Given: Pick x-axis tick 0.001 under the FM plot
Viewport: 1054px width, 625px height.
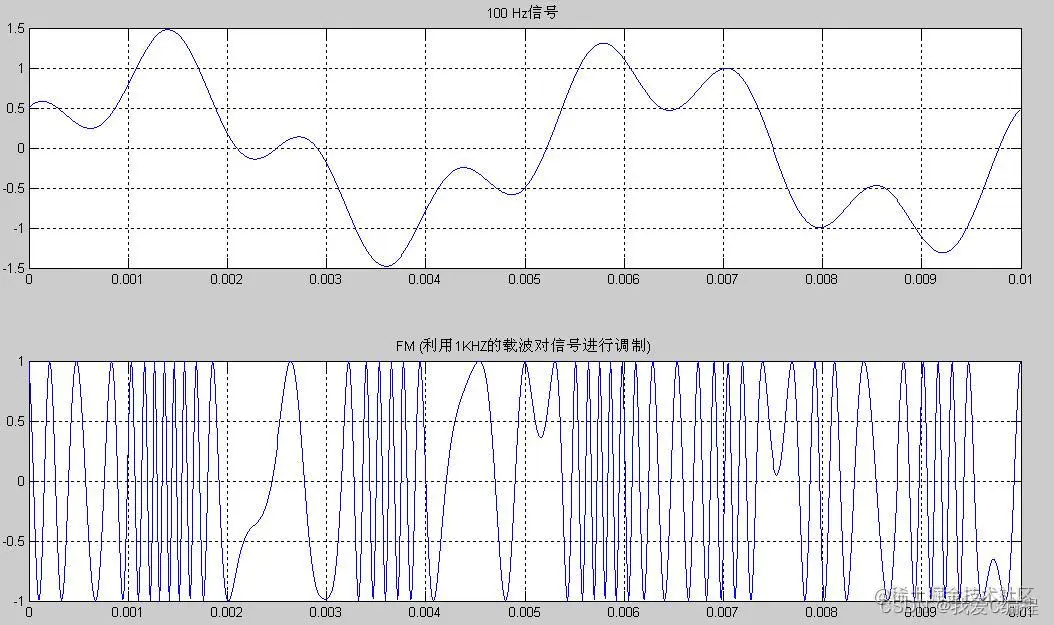Looking at the screenshot, I should pyautogui.click(x=127, y=612).
